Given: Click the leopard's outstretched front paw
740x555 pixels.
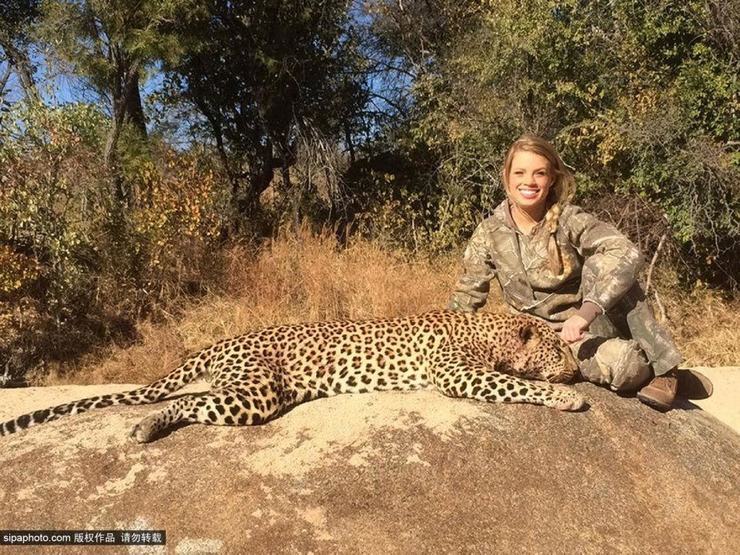Looking at the screenshot, I should coord(564,399).
